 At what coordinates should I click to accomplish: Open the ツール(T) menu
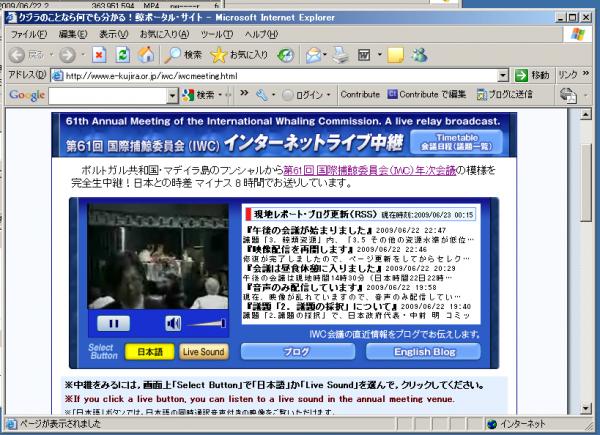coord(217,34)
